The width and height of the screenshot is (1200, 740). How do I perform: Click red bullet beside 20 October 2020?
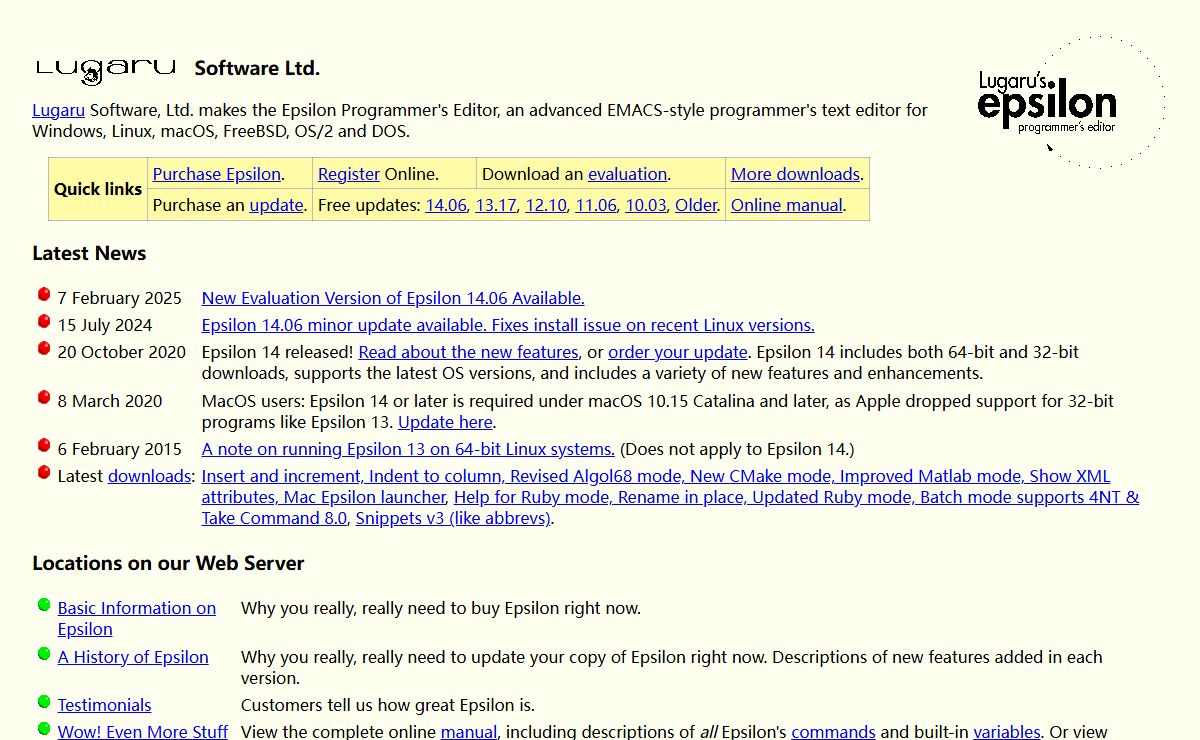tap(44, 348)
